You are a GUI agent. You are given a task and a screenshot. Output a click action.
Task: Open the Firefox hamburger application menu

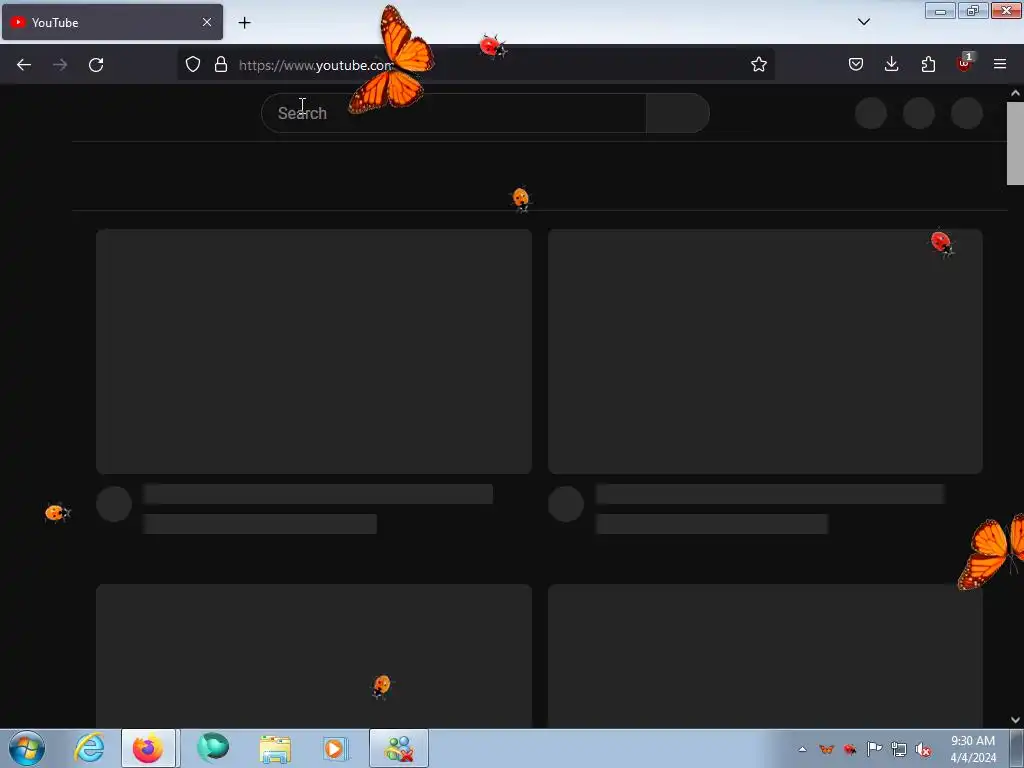pos(1000,64)
